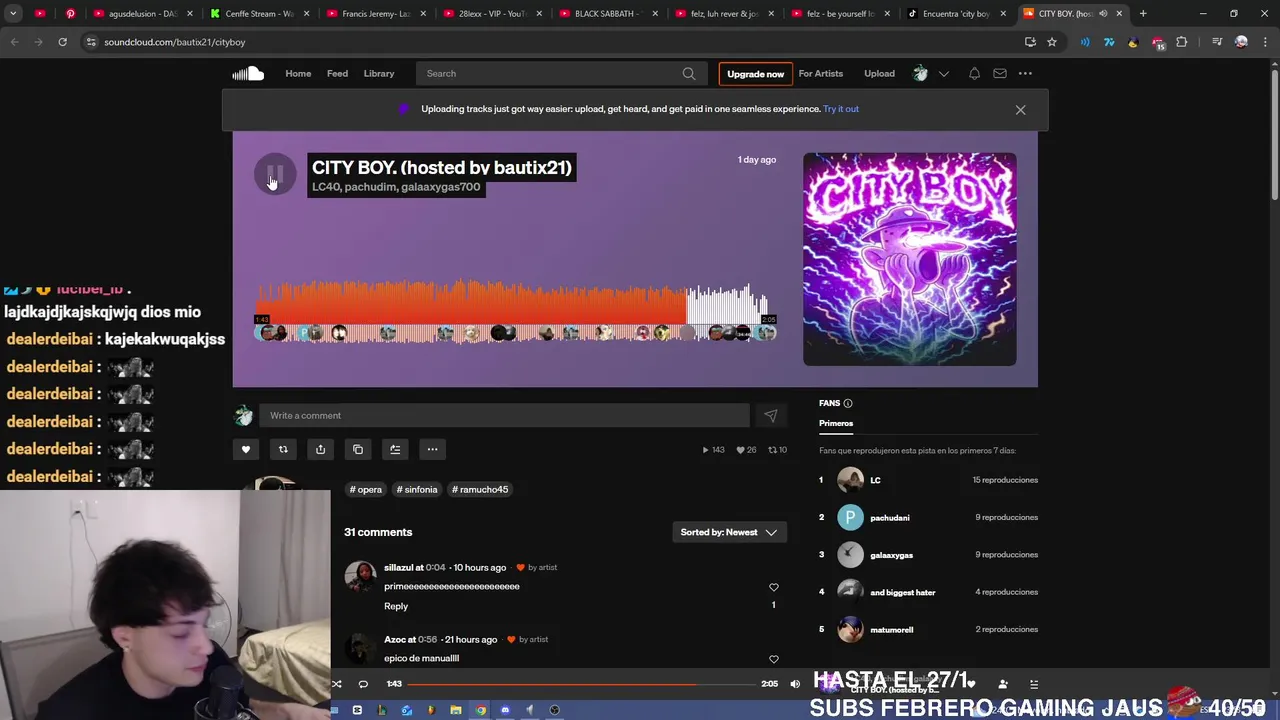
Task: Open fan matumorell's profile
Action: pos(892,630)
